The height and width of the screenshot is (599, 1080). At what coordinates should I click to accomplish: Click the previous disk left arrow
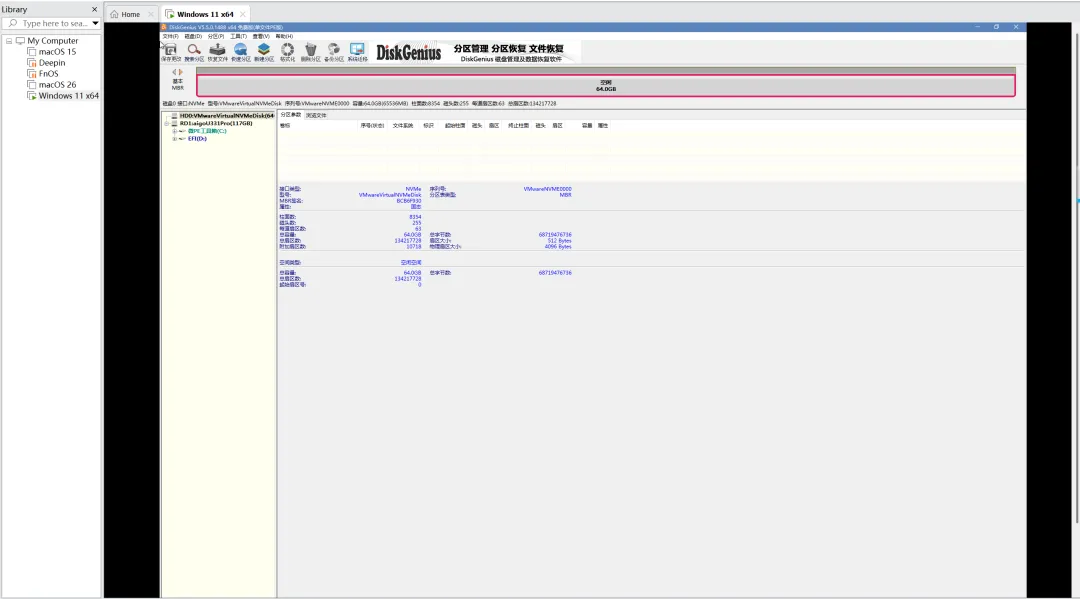[174, 72]
